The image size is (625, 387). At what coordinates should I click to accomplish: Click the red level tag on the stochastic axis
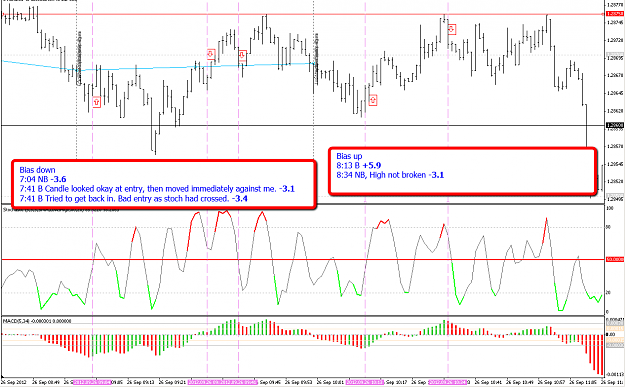pyautogui.click(x=615, y=259)
